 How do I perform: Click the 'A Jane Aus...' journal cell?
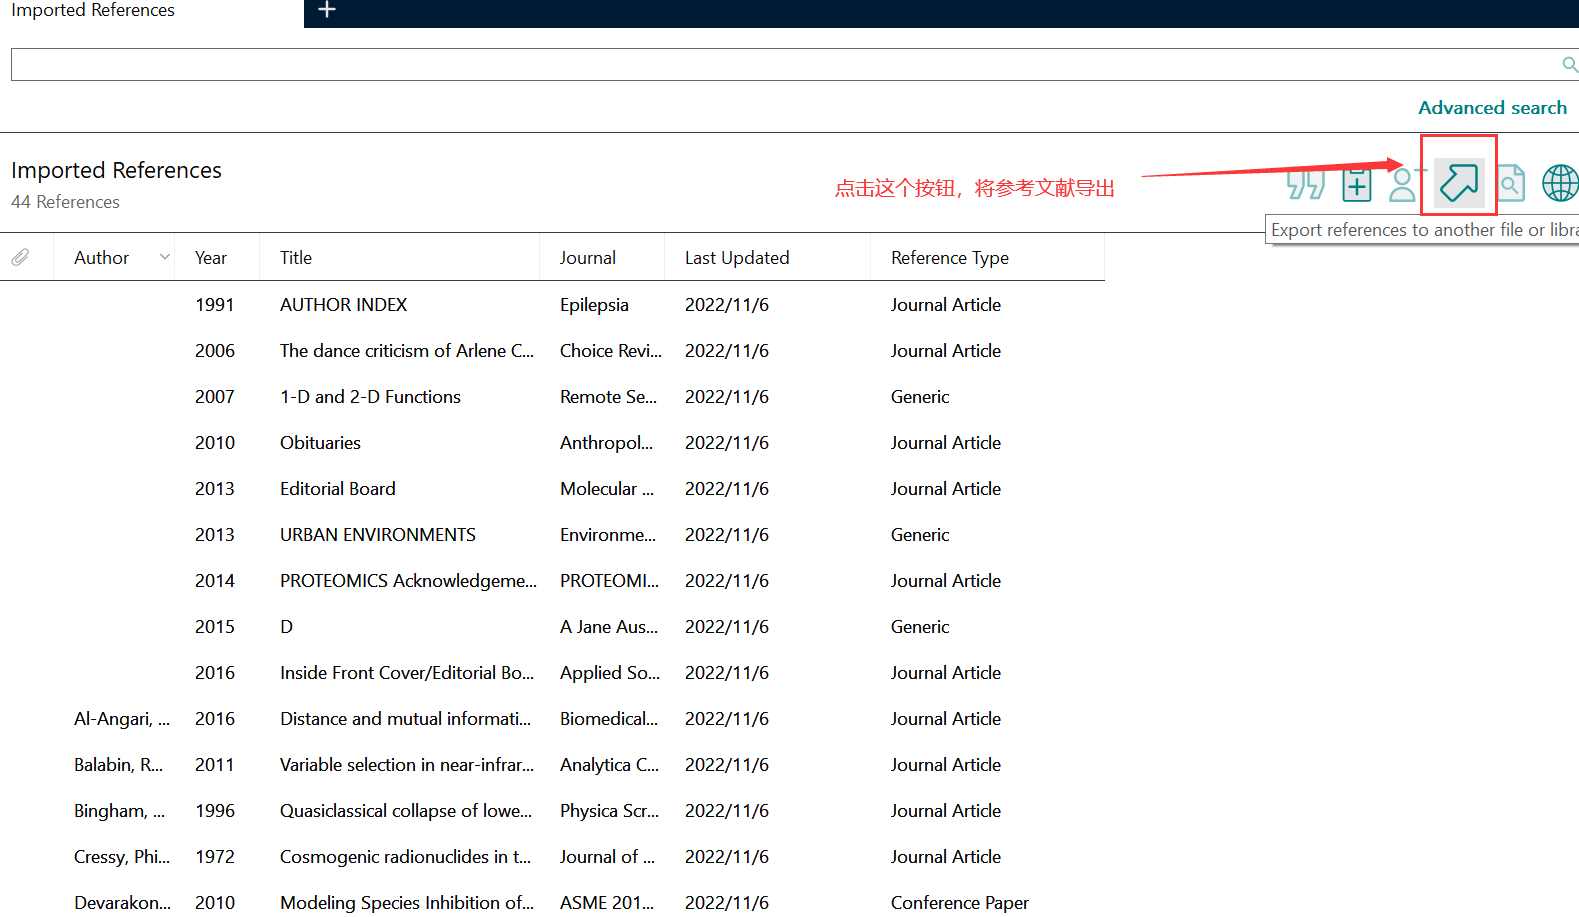tap(609, 627)
